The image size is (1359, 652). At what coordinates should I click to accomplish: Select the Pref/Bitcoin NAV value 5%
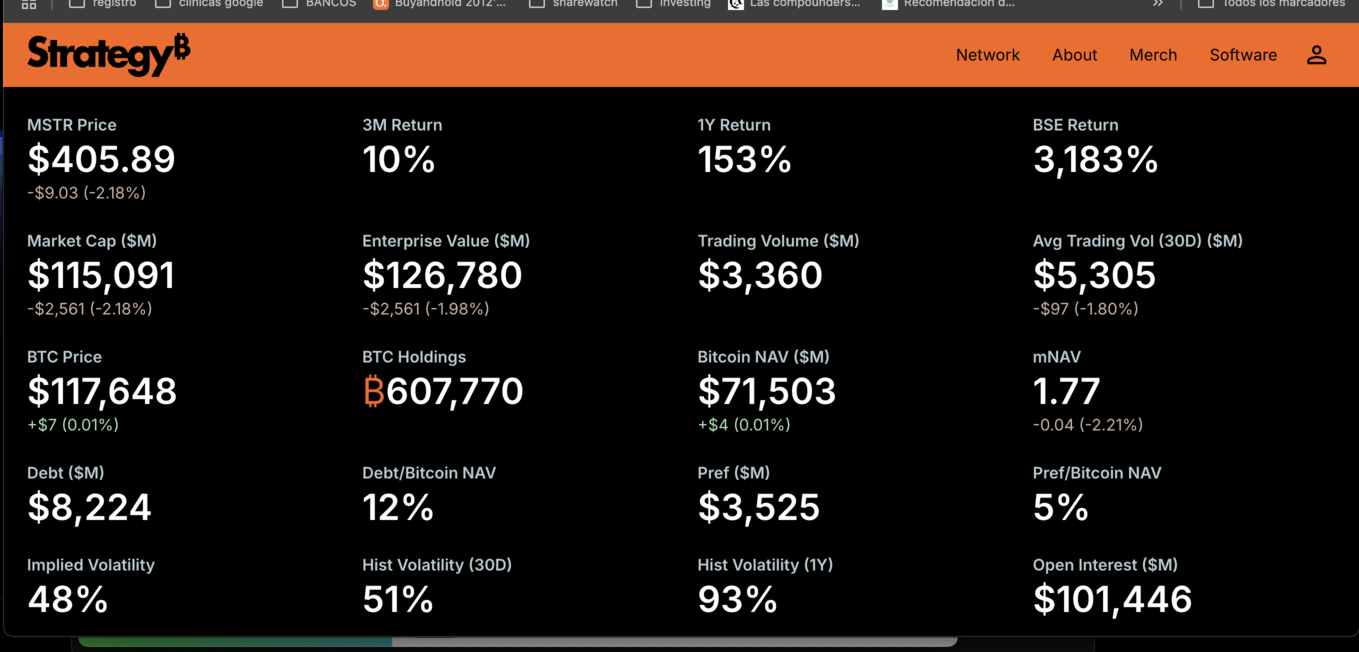(x=1060, y=507)
